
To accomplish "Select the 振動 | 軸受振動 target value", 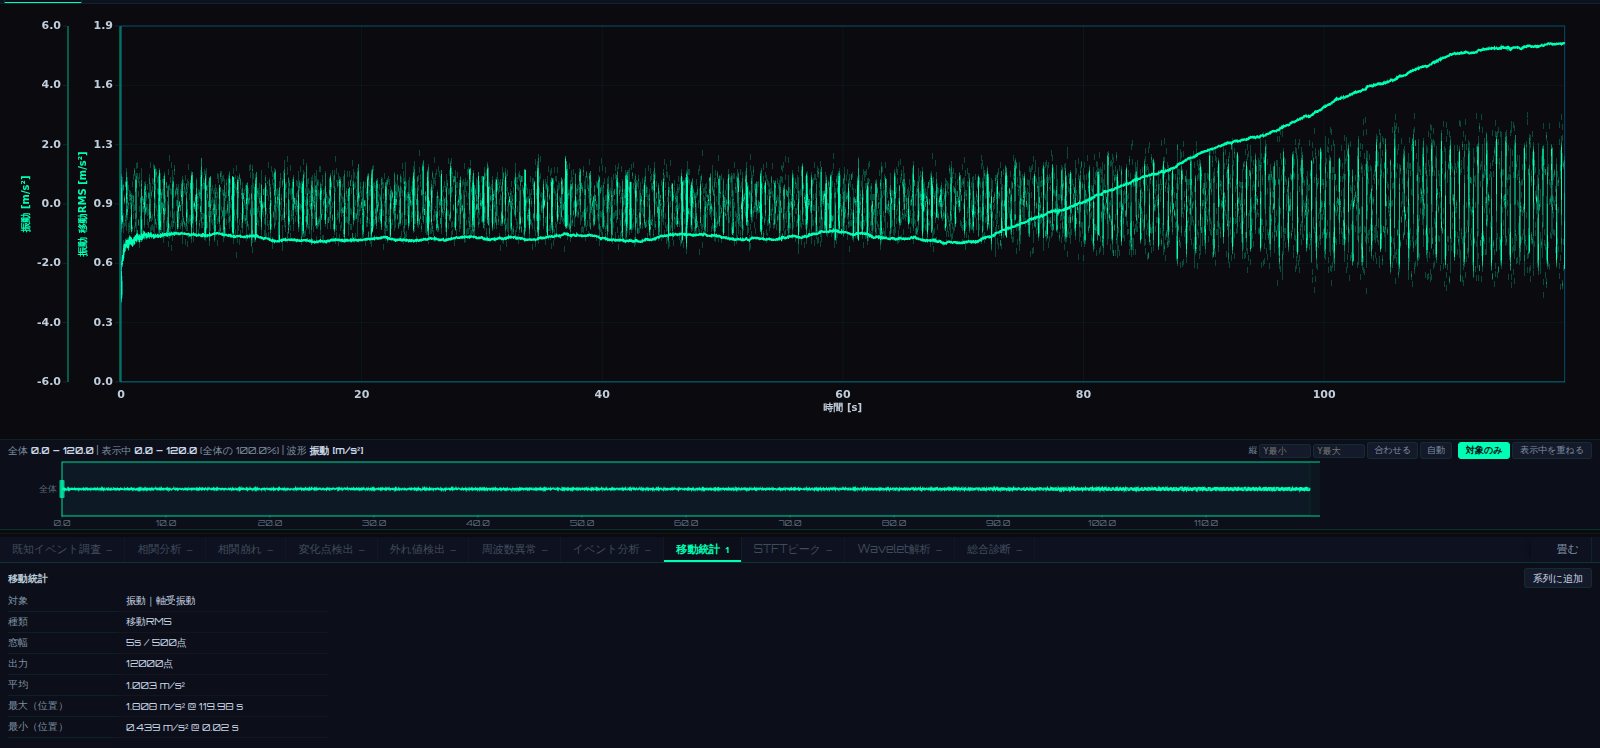I will (161, 601).
